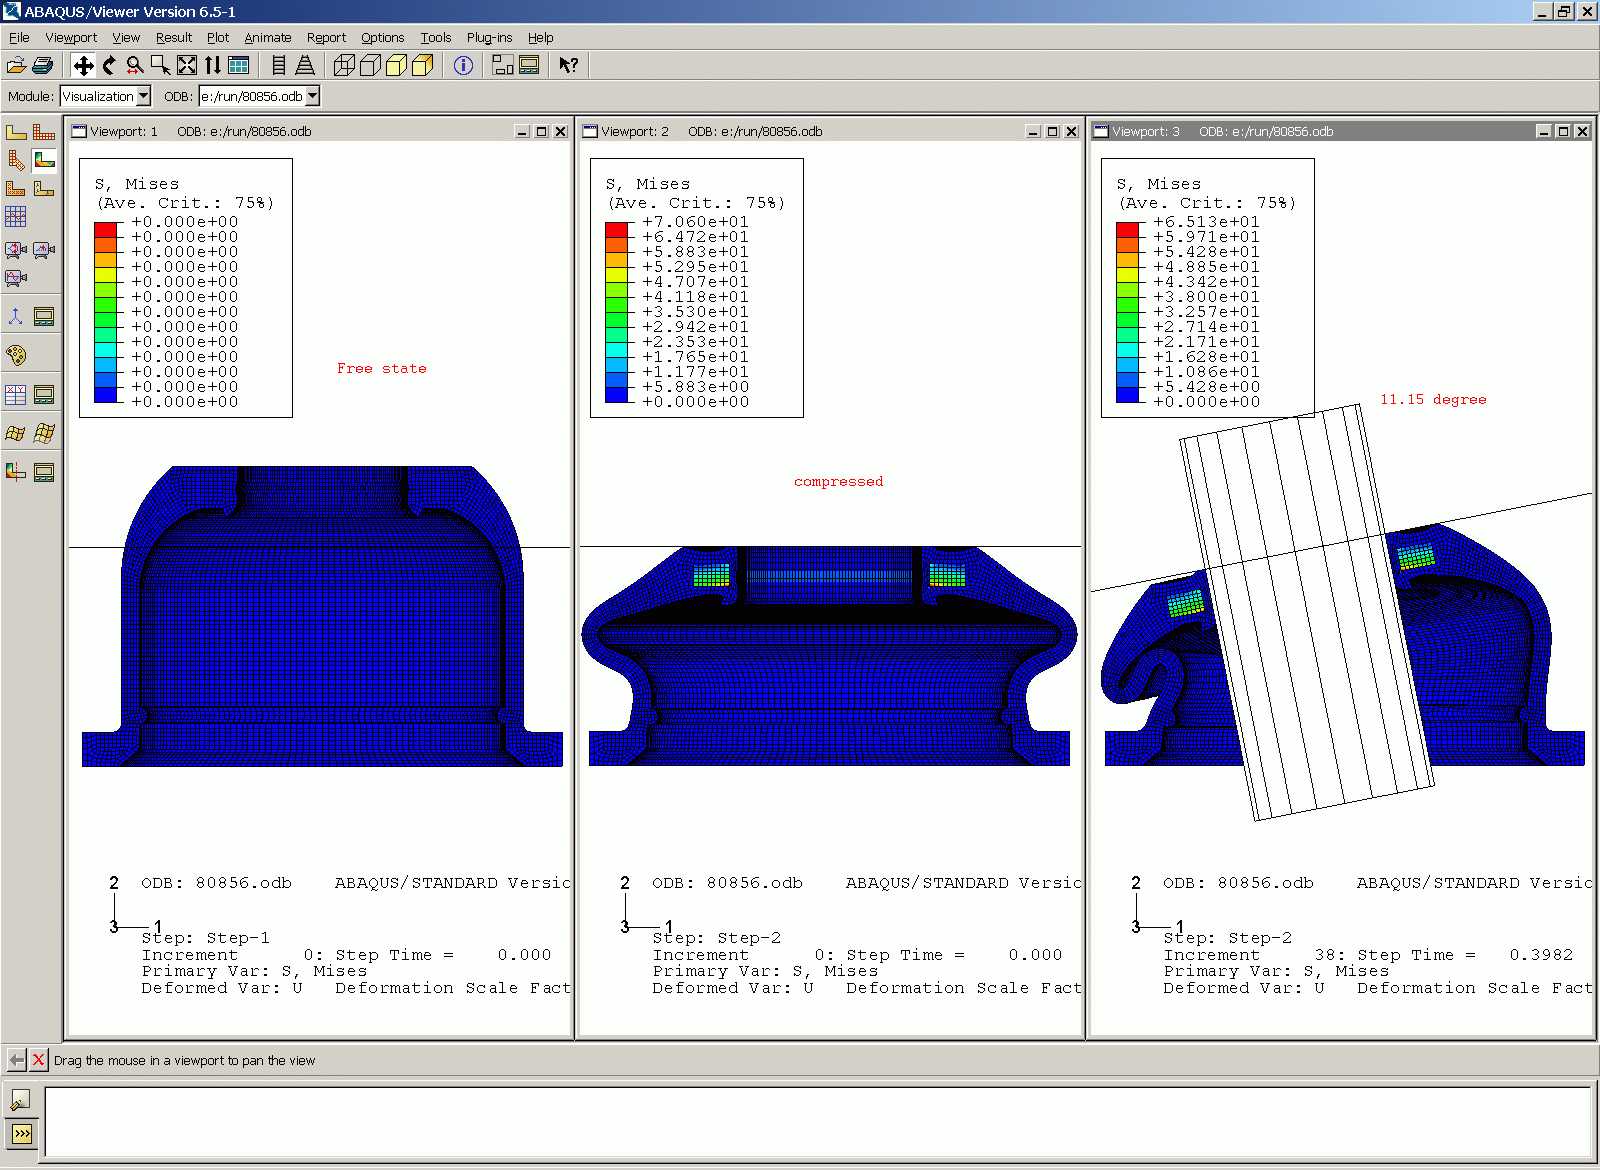The image size is (1600, 1170).
Task: Open the Plug-ins menu
Action: click(x=489, y=38)
